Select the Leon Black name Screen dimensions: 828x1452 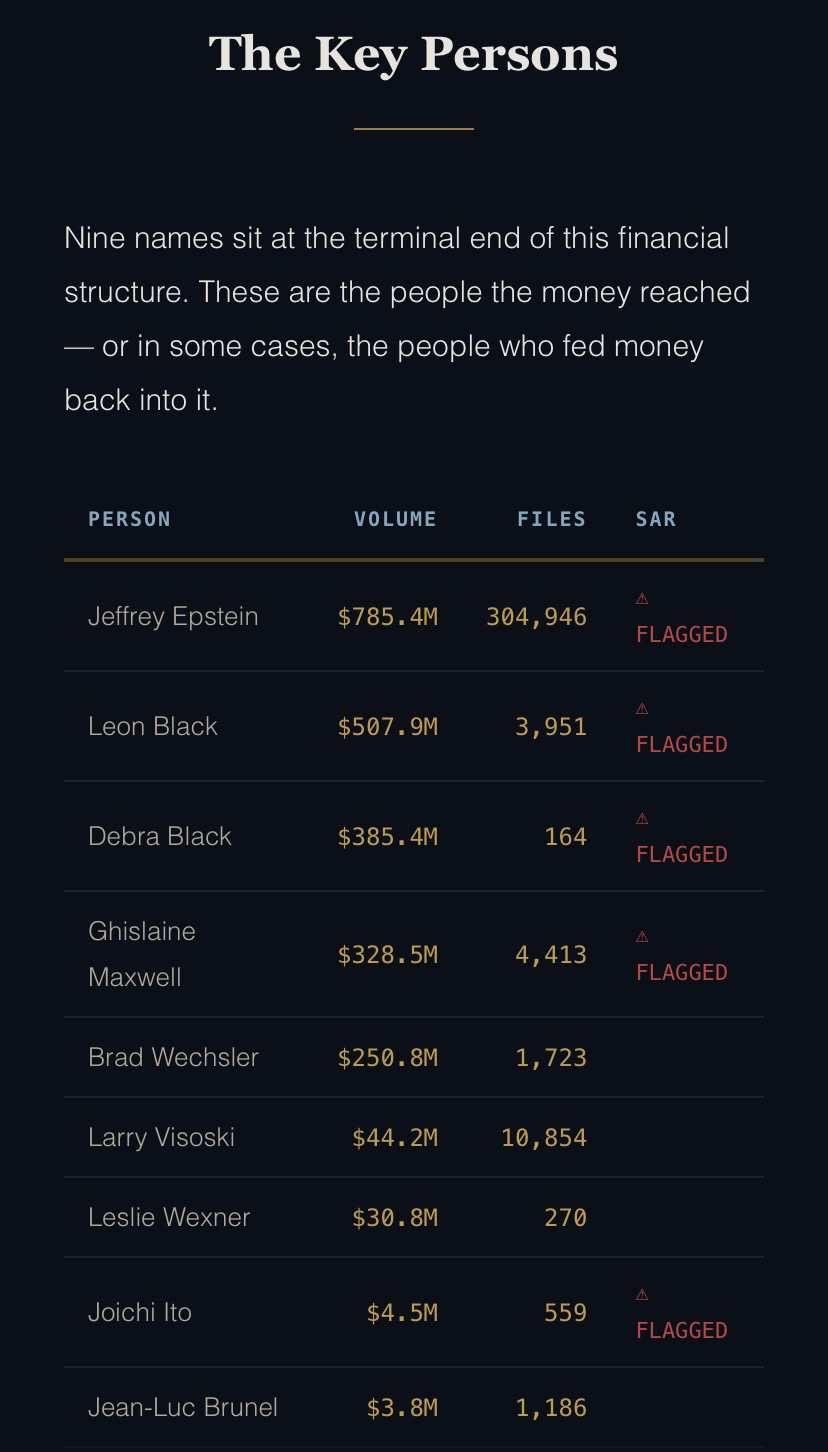click(x=153, y=726)
